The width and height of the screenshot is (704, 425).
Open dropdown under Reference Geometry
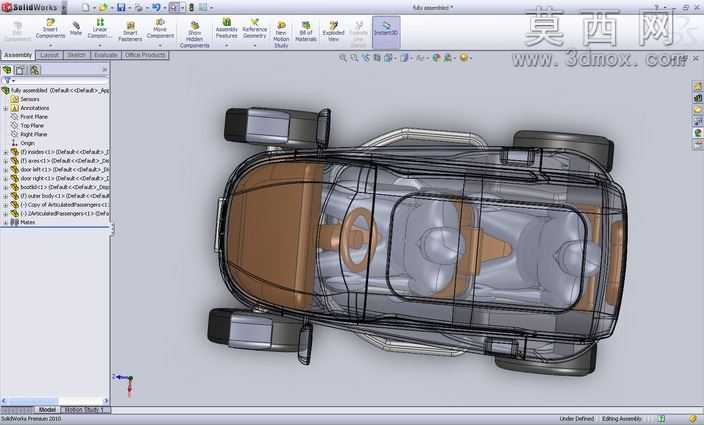coord(255,45)
